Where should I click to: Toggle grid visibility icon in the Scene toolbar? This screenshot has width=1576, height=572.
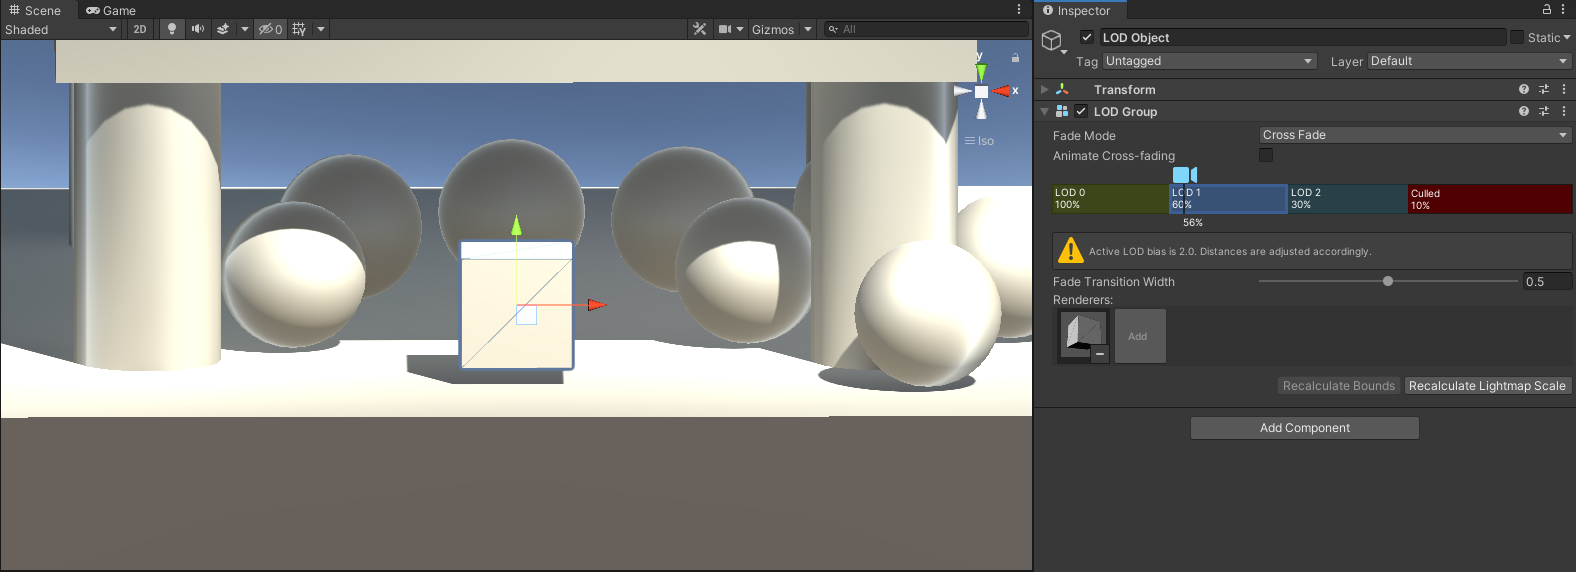[x=299, y=29]
